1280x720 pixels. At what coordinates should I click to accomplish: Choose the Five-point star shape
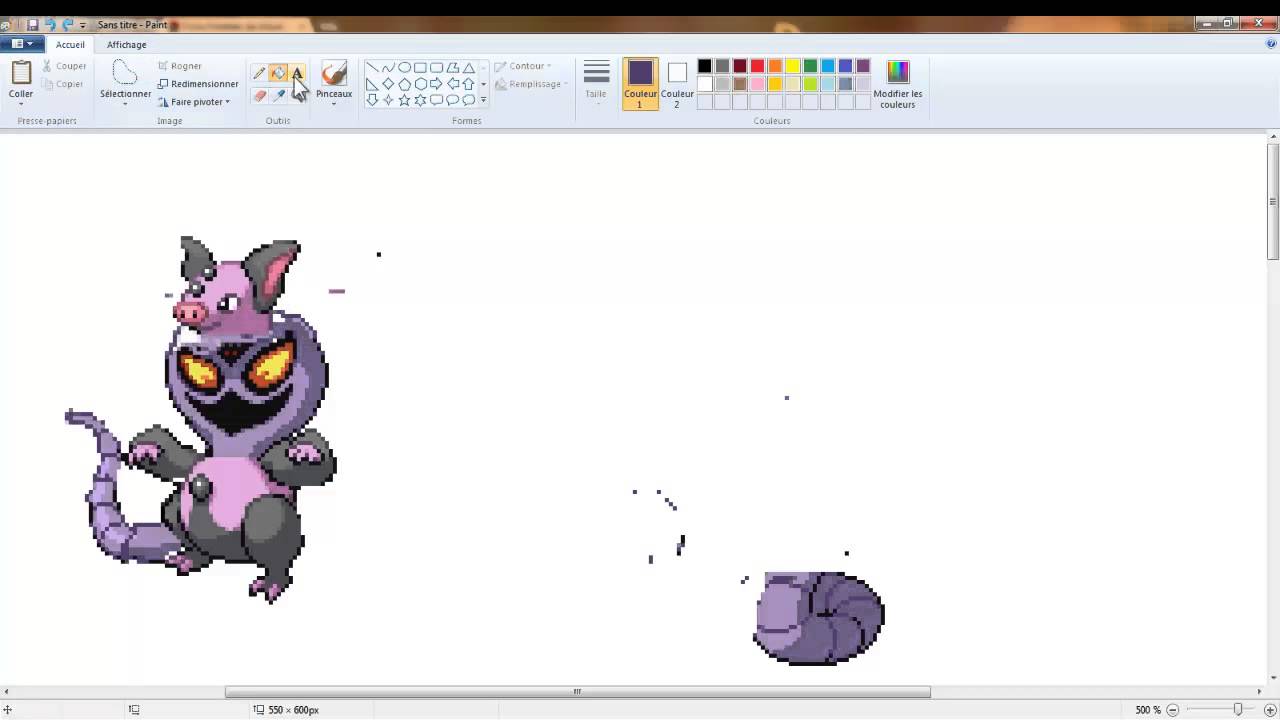click(x=404, y=100)
